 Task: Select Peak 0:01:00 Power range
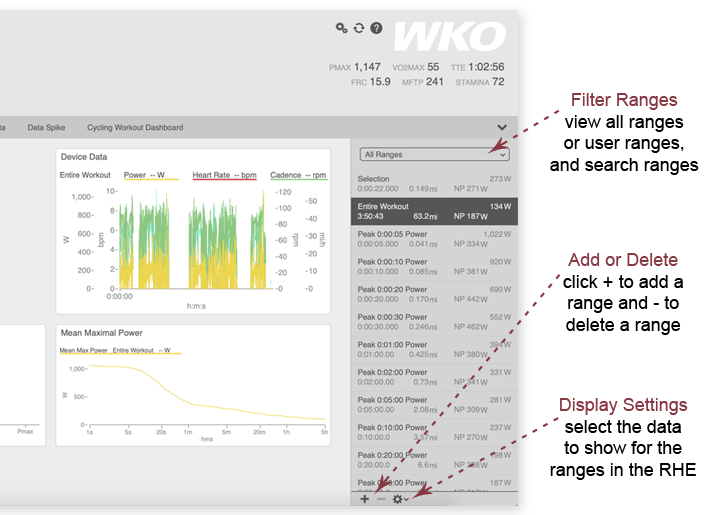434,349
